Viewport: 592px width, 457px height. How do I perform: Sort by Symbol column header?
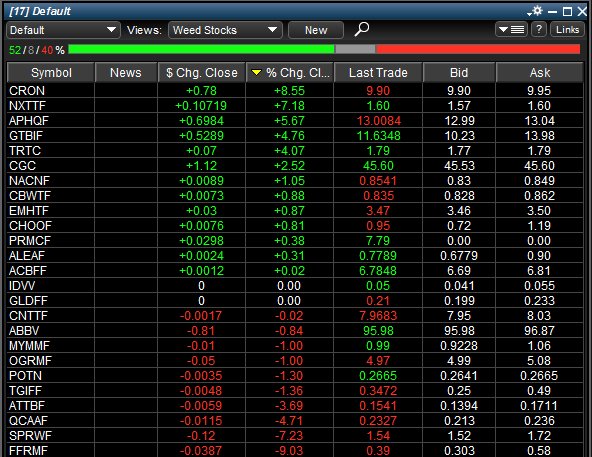click(x=51, y=73)
